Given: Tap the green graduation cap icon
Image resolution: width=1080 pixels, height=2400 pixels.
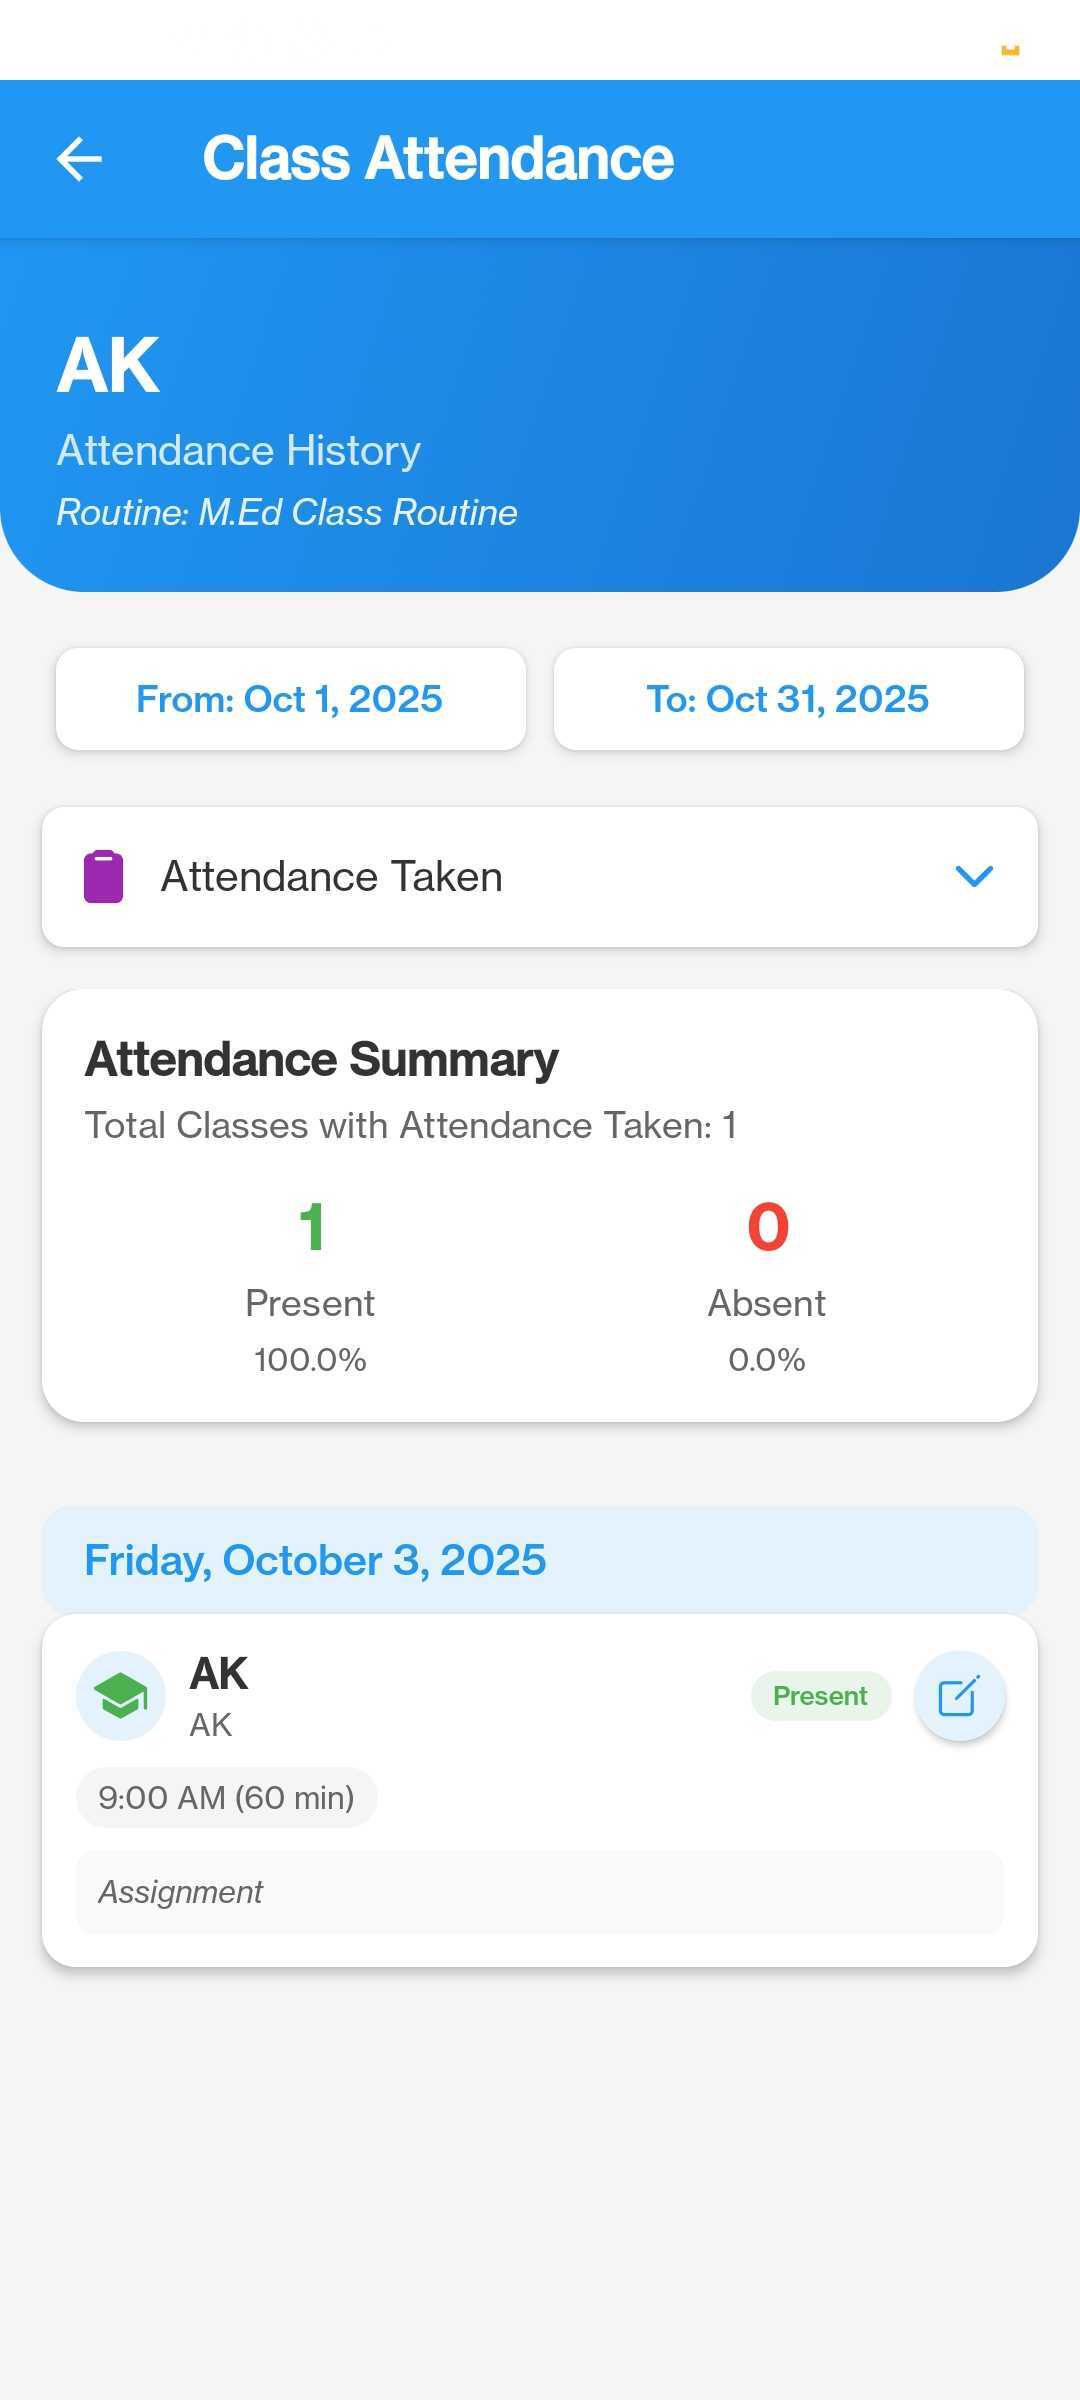Looking at the screenshot, I should point(121,1696).
